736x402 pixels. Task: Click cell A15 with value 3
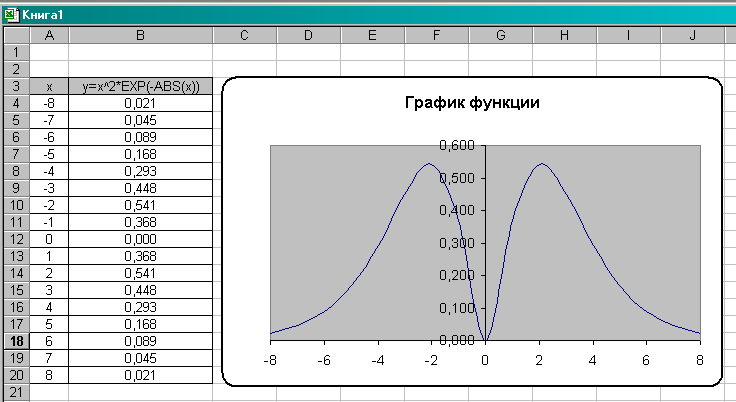coord(49,290)
